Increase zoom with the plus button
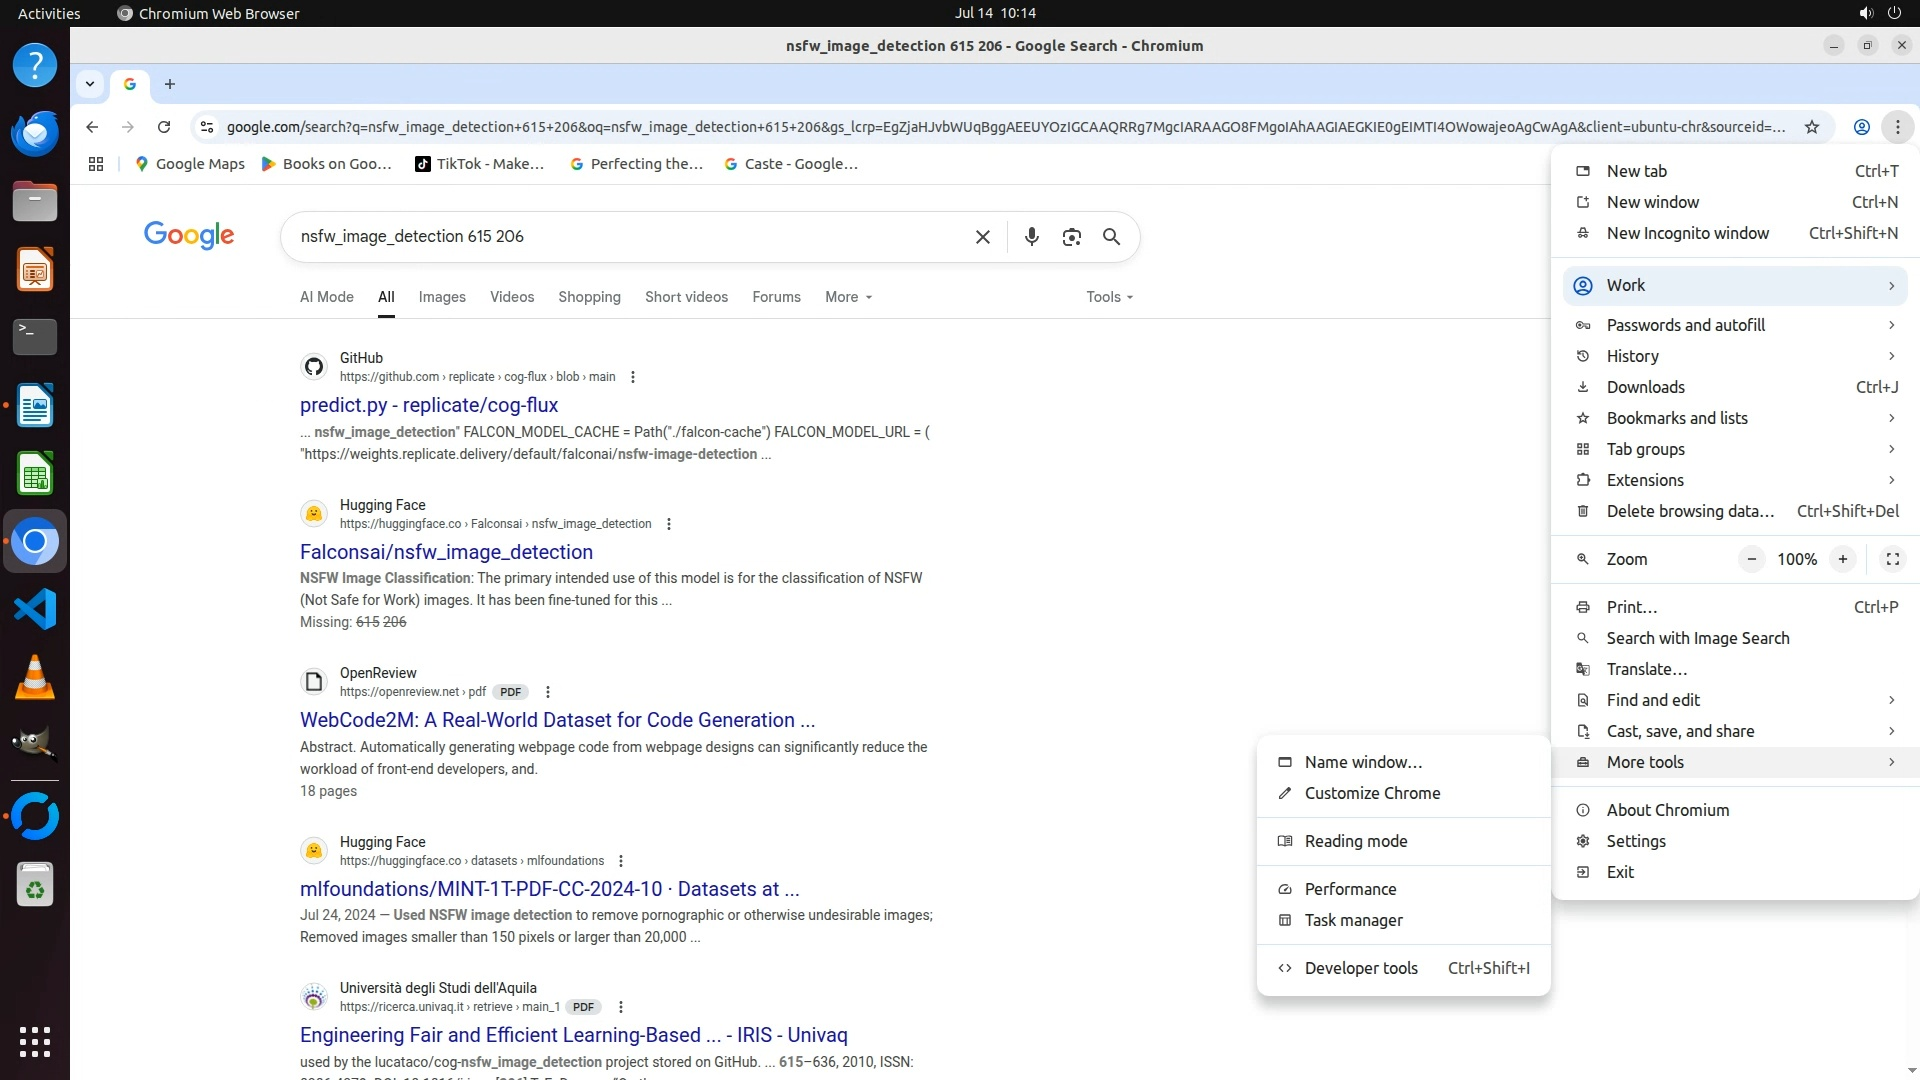Viewport: 1920px width, 1080px height. (1842, 559)
